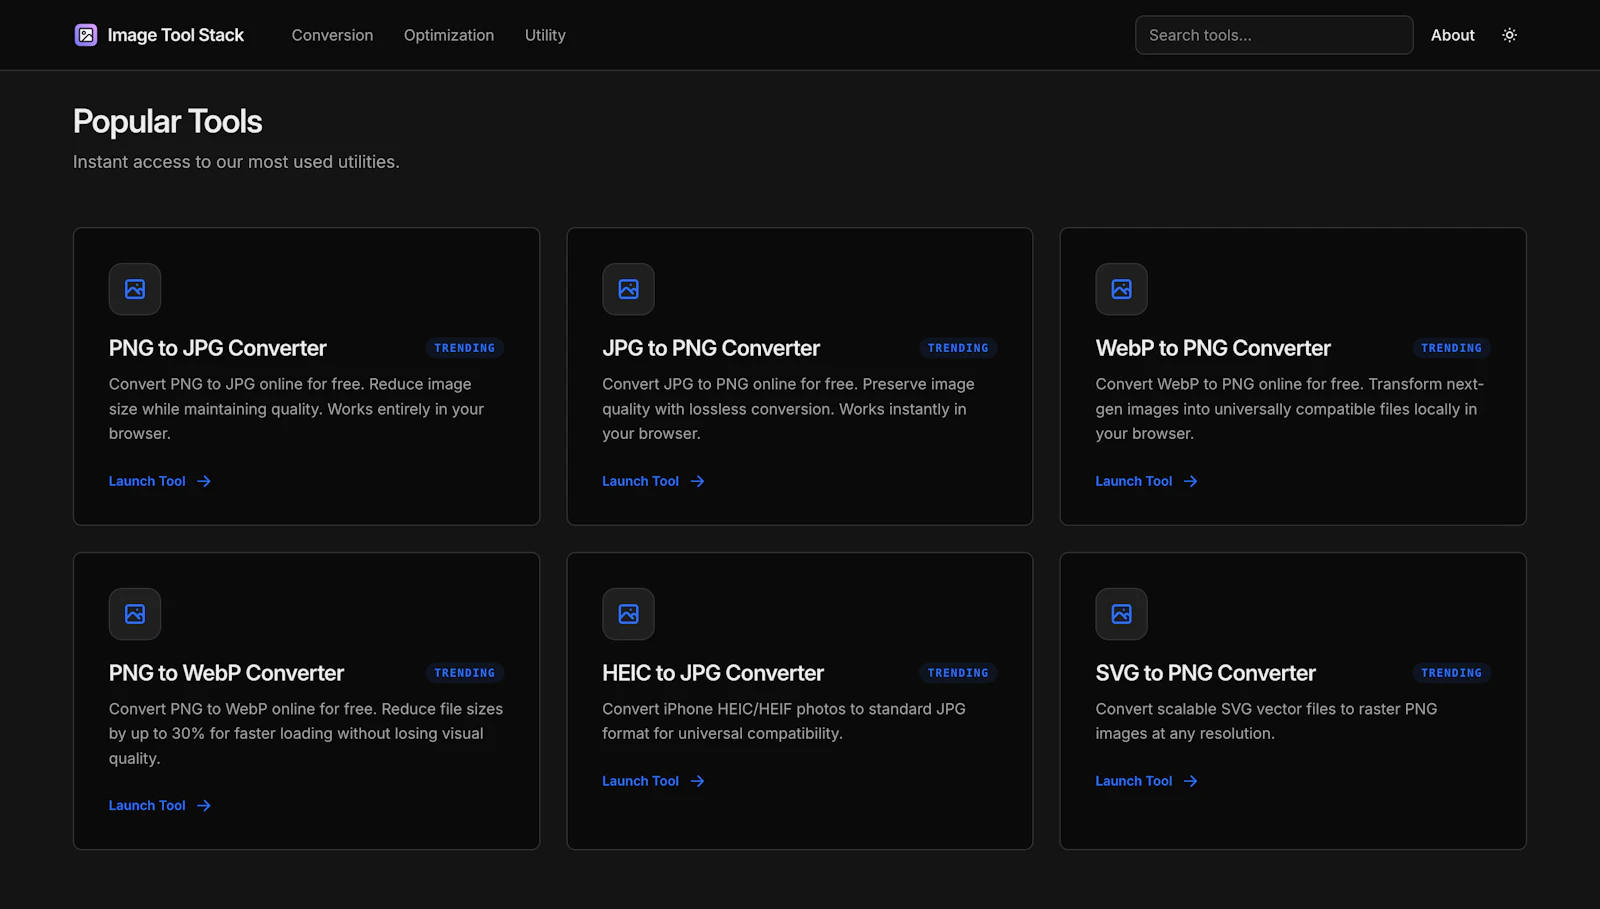The image size is (1600, 909).
Task: Open the Optimization menu
Action: 449,35
